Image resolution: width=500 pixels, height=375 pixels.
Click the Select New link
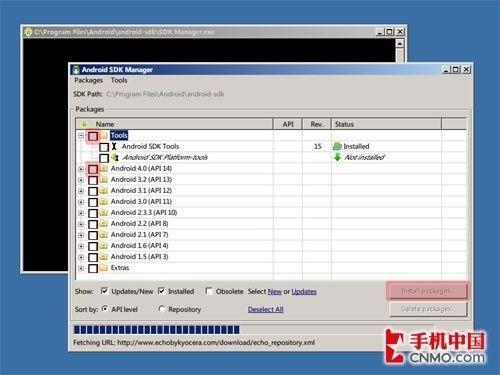coord(275,292)
